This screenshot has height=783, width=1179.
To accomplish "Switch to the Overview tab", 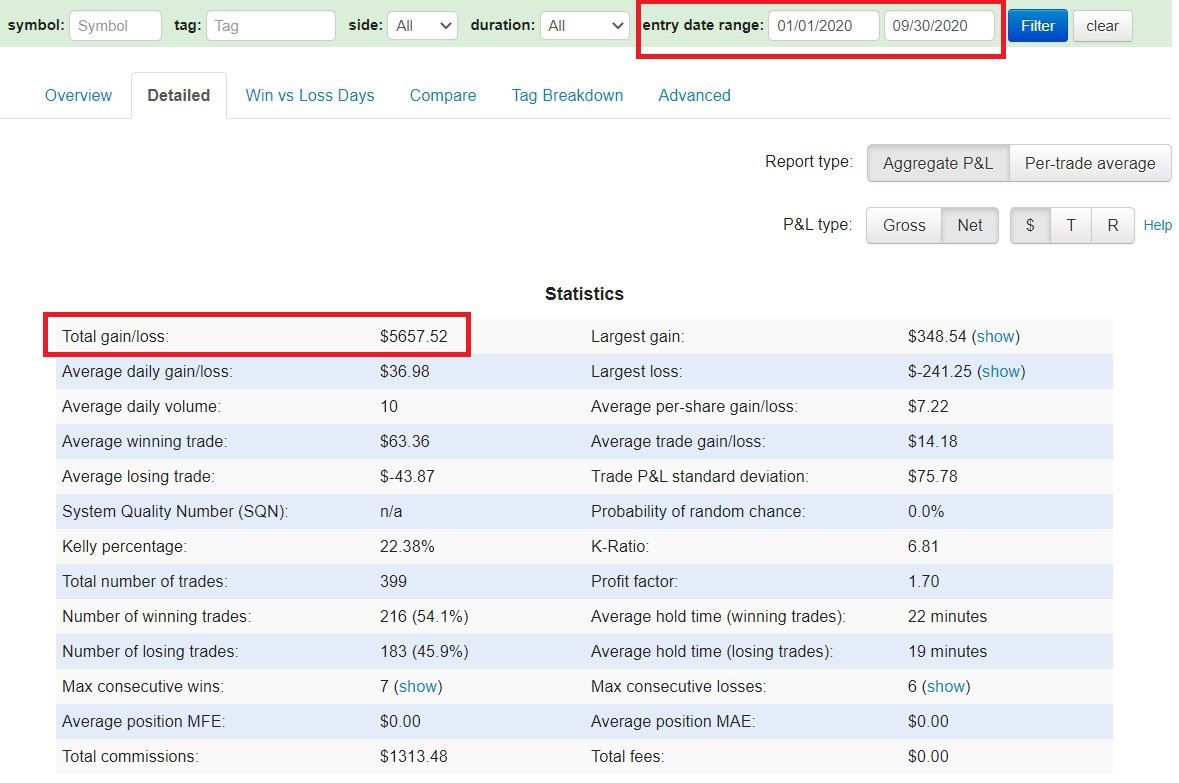I will [x=78, y=96].
